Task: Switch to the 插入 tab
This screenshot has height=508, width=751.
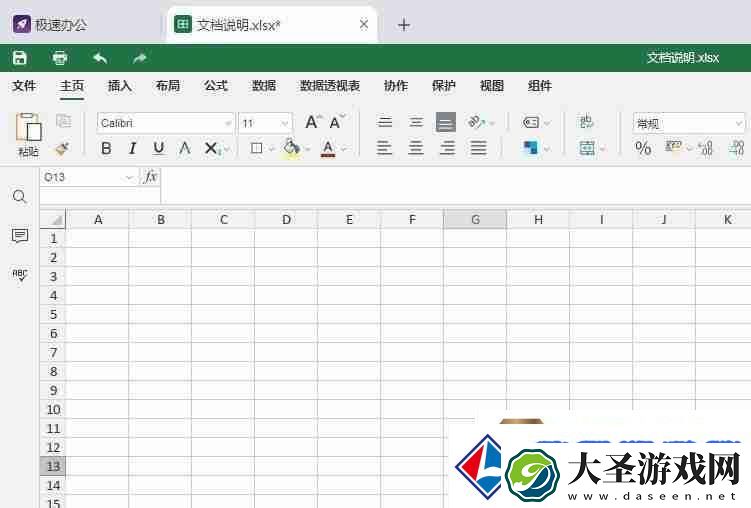Action: coord(120,86)
